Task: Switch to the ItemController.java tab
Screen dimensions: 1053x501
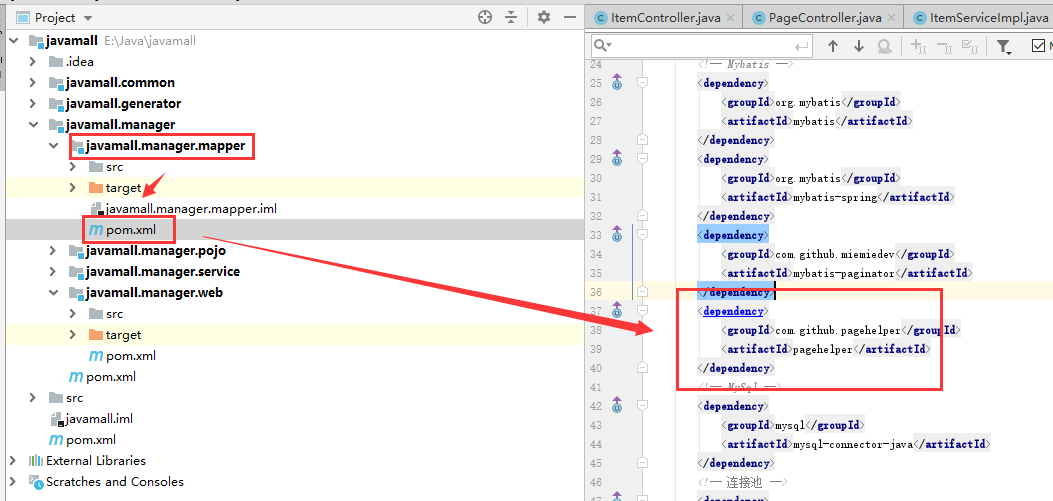Action: coord(664,17)
